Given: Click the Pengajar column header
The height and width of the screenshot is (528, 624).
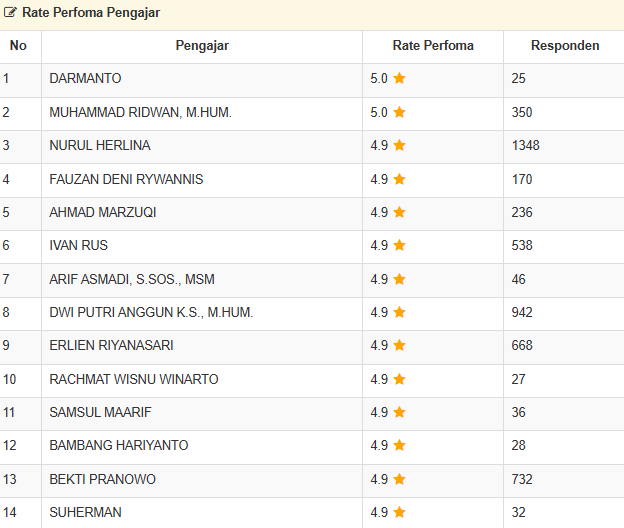Looking at the screenshot, I should [202, 46].
